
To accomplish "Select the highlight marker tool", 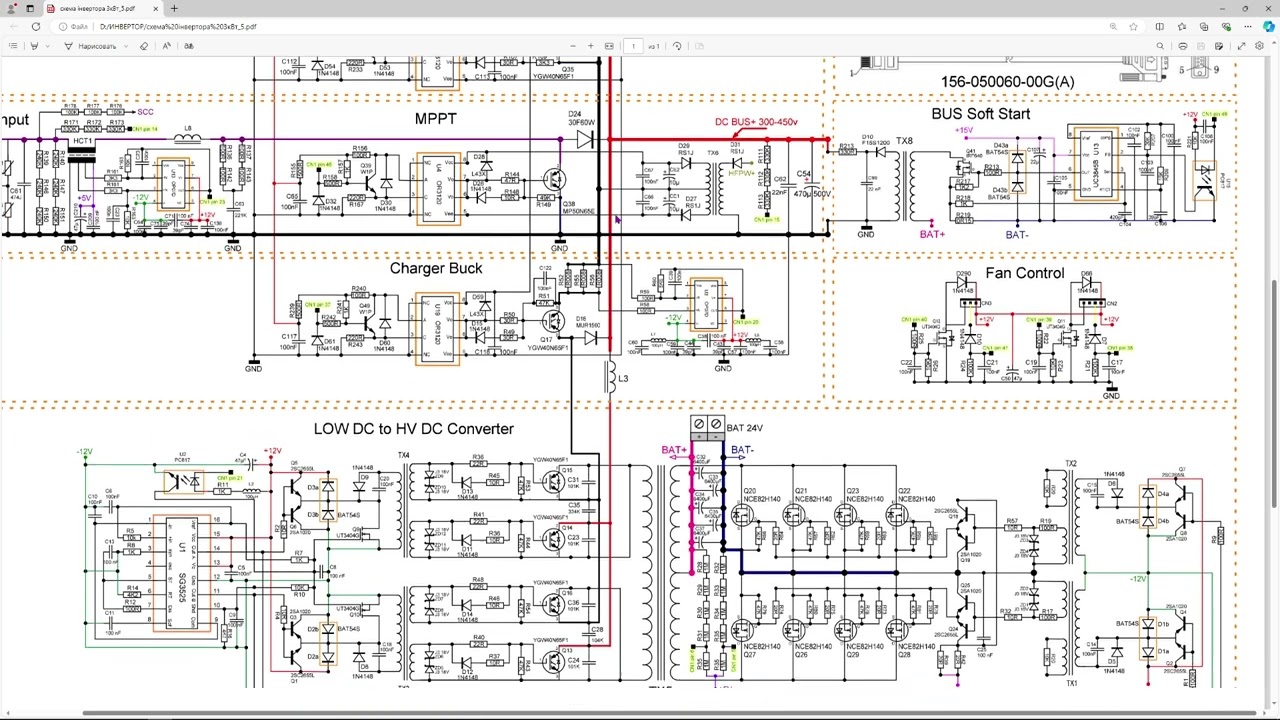I will [x=34, y=46].
